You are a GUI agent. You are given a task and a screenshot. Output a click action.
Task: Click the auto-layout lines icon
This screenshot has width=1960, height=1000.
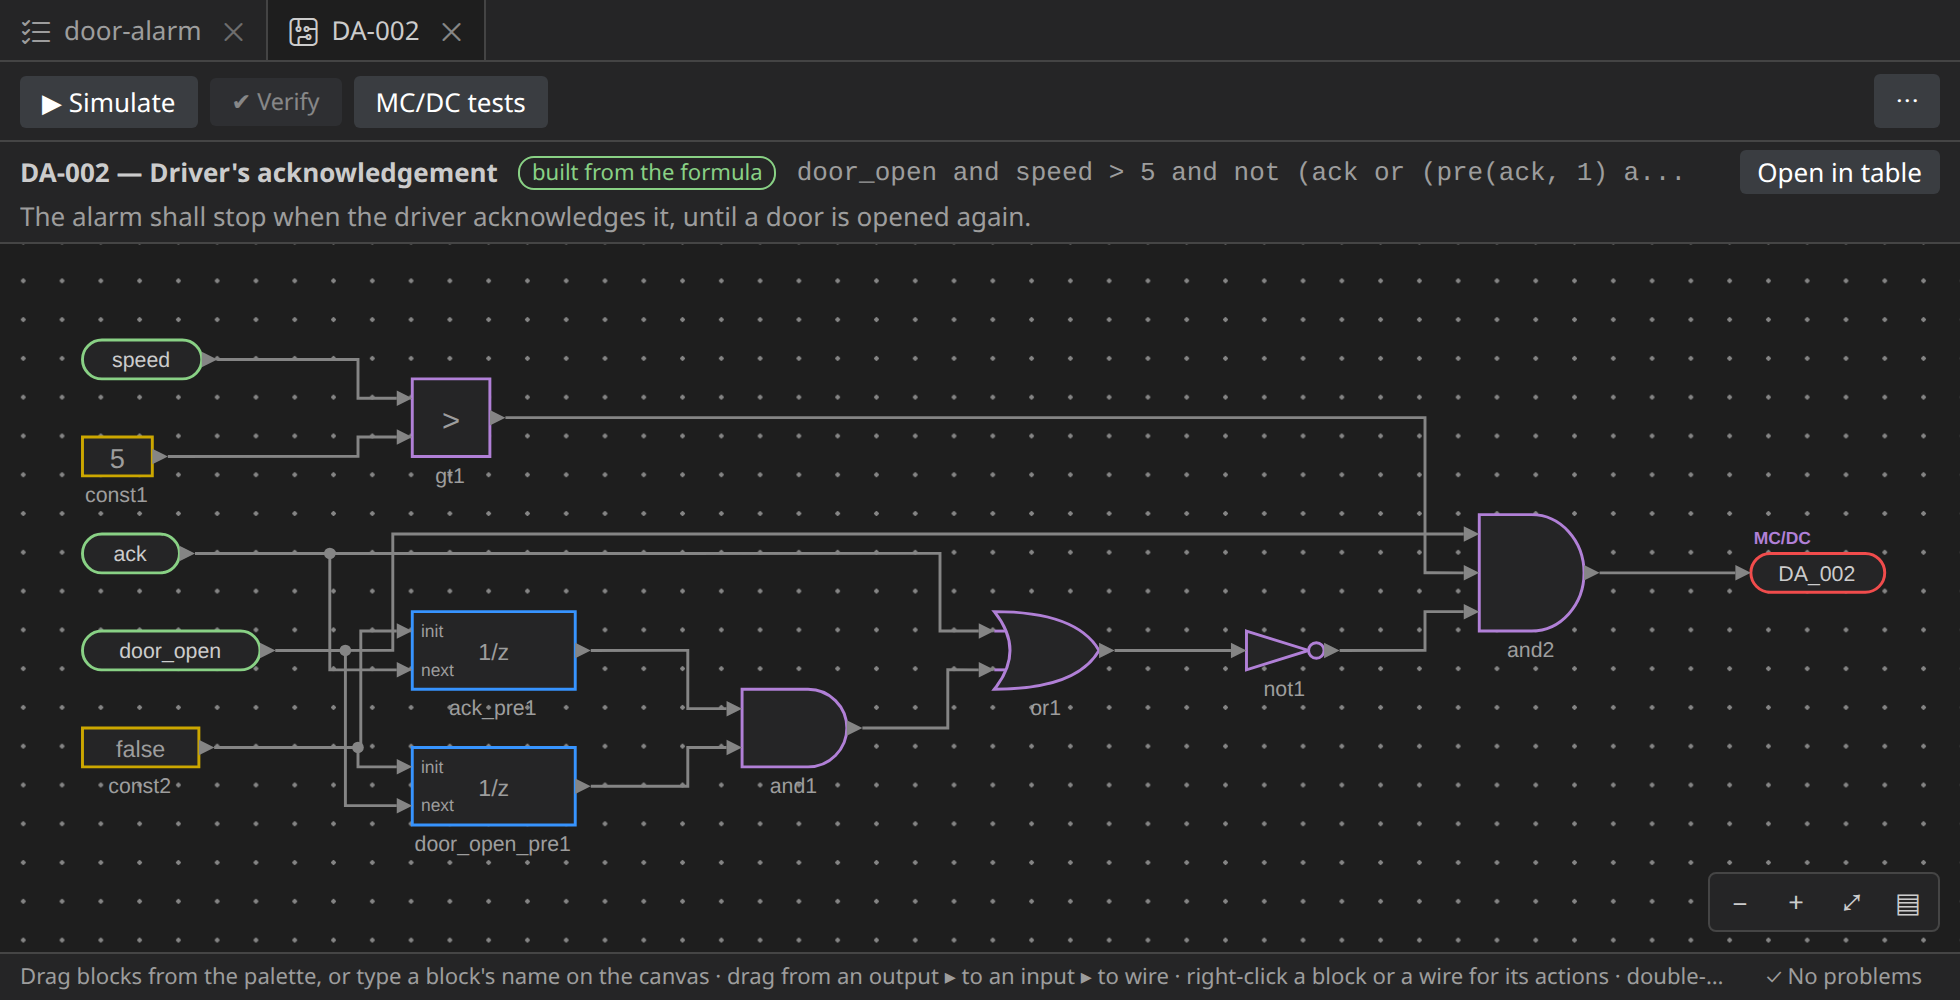click(1907, 903)
